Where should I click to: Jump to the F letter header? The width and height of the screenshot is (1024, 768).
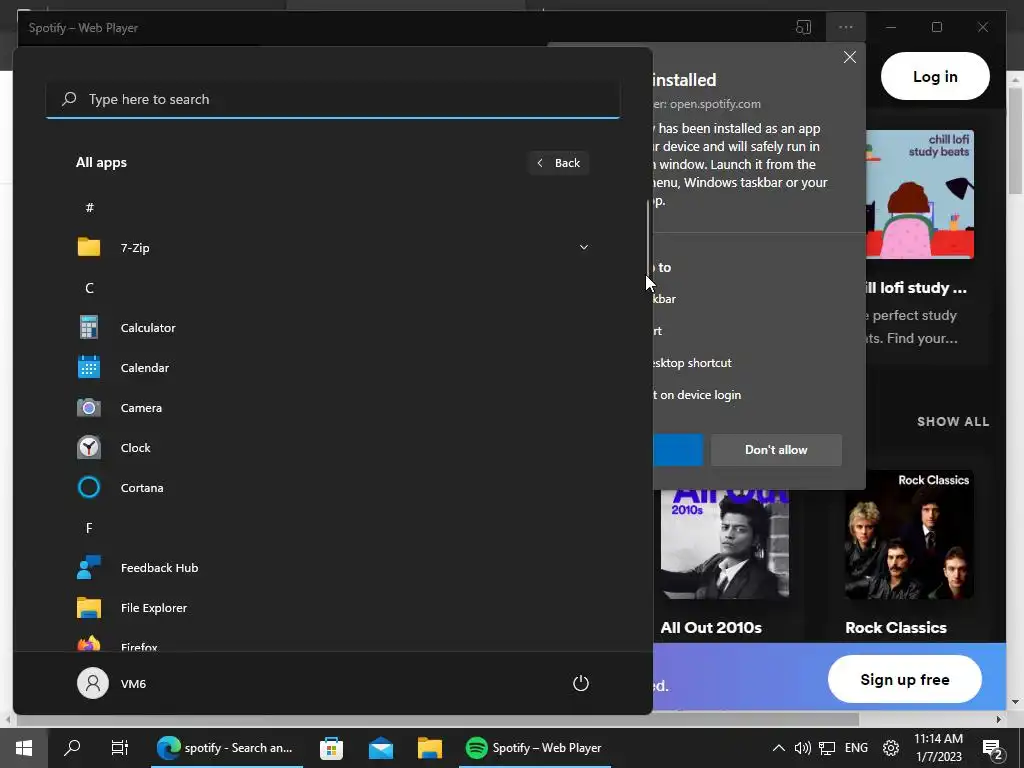[89, 527]
